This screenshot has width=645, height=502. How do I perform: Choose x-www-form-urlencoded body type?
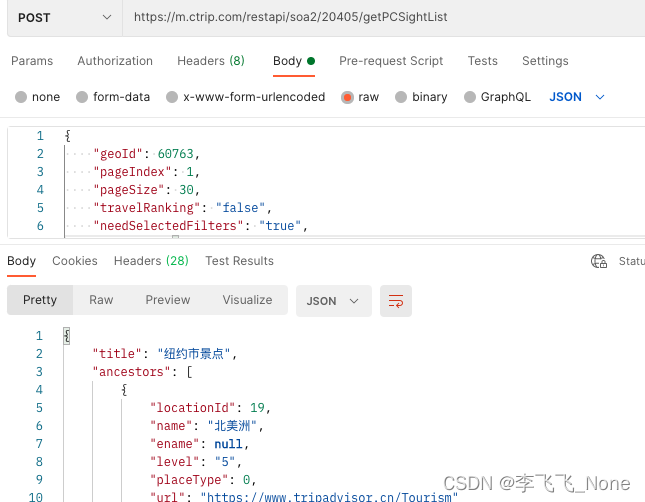tap(174, 97)
